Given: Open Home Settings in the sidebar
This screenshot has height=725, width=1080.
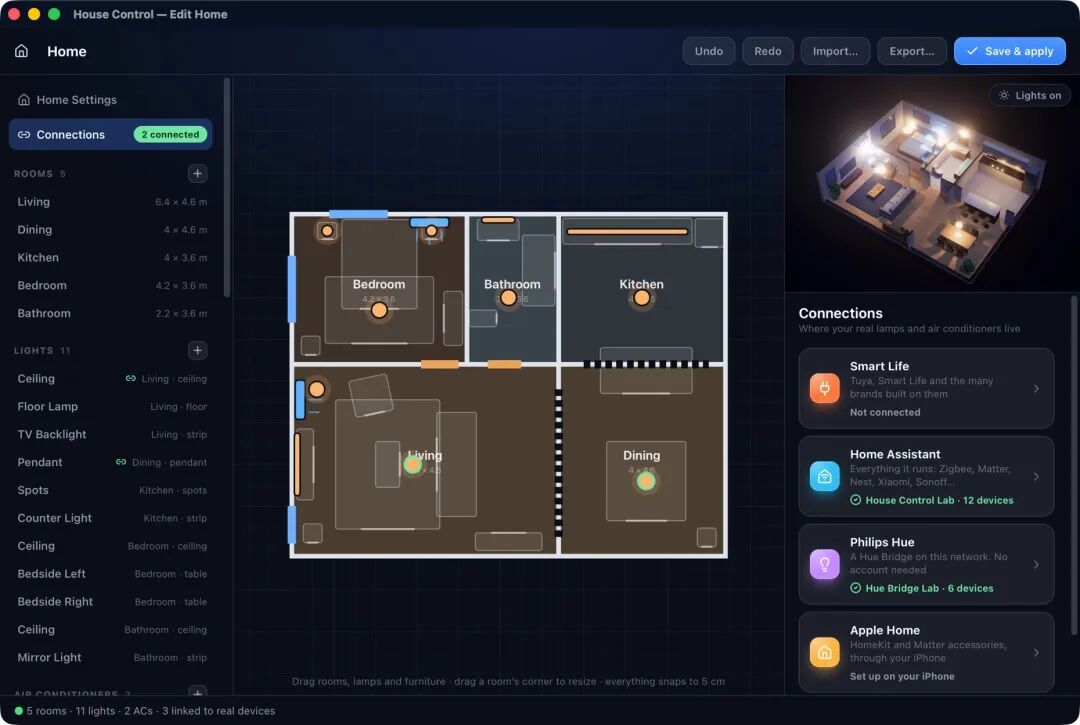Looking at the screenshot, I should pos(111,100).
